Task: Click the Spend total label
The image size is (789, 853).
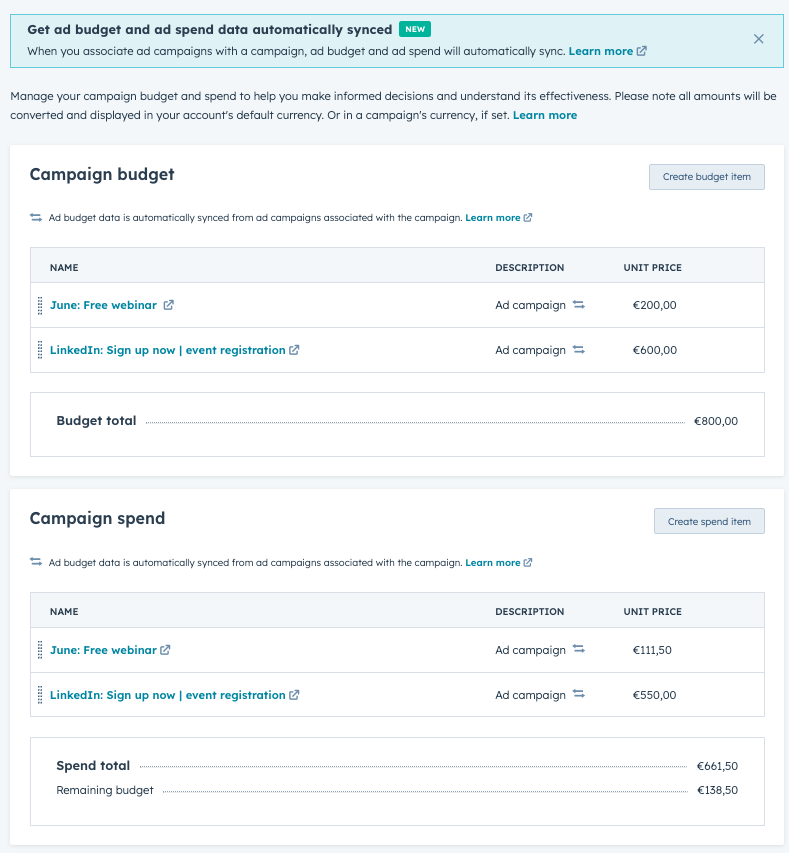Action: [x=93, y=765]
